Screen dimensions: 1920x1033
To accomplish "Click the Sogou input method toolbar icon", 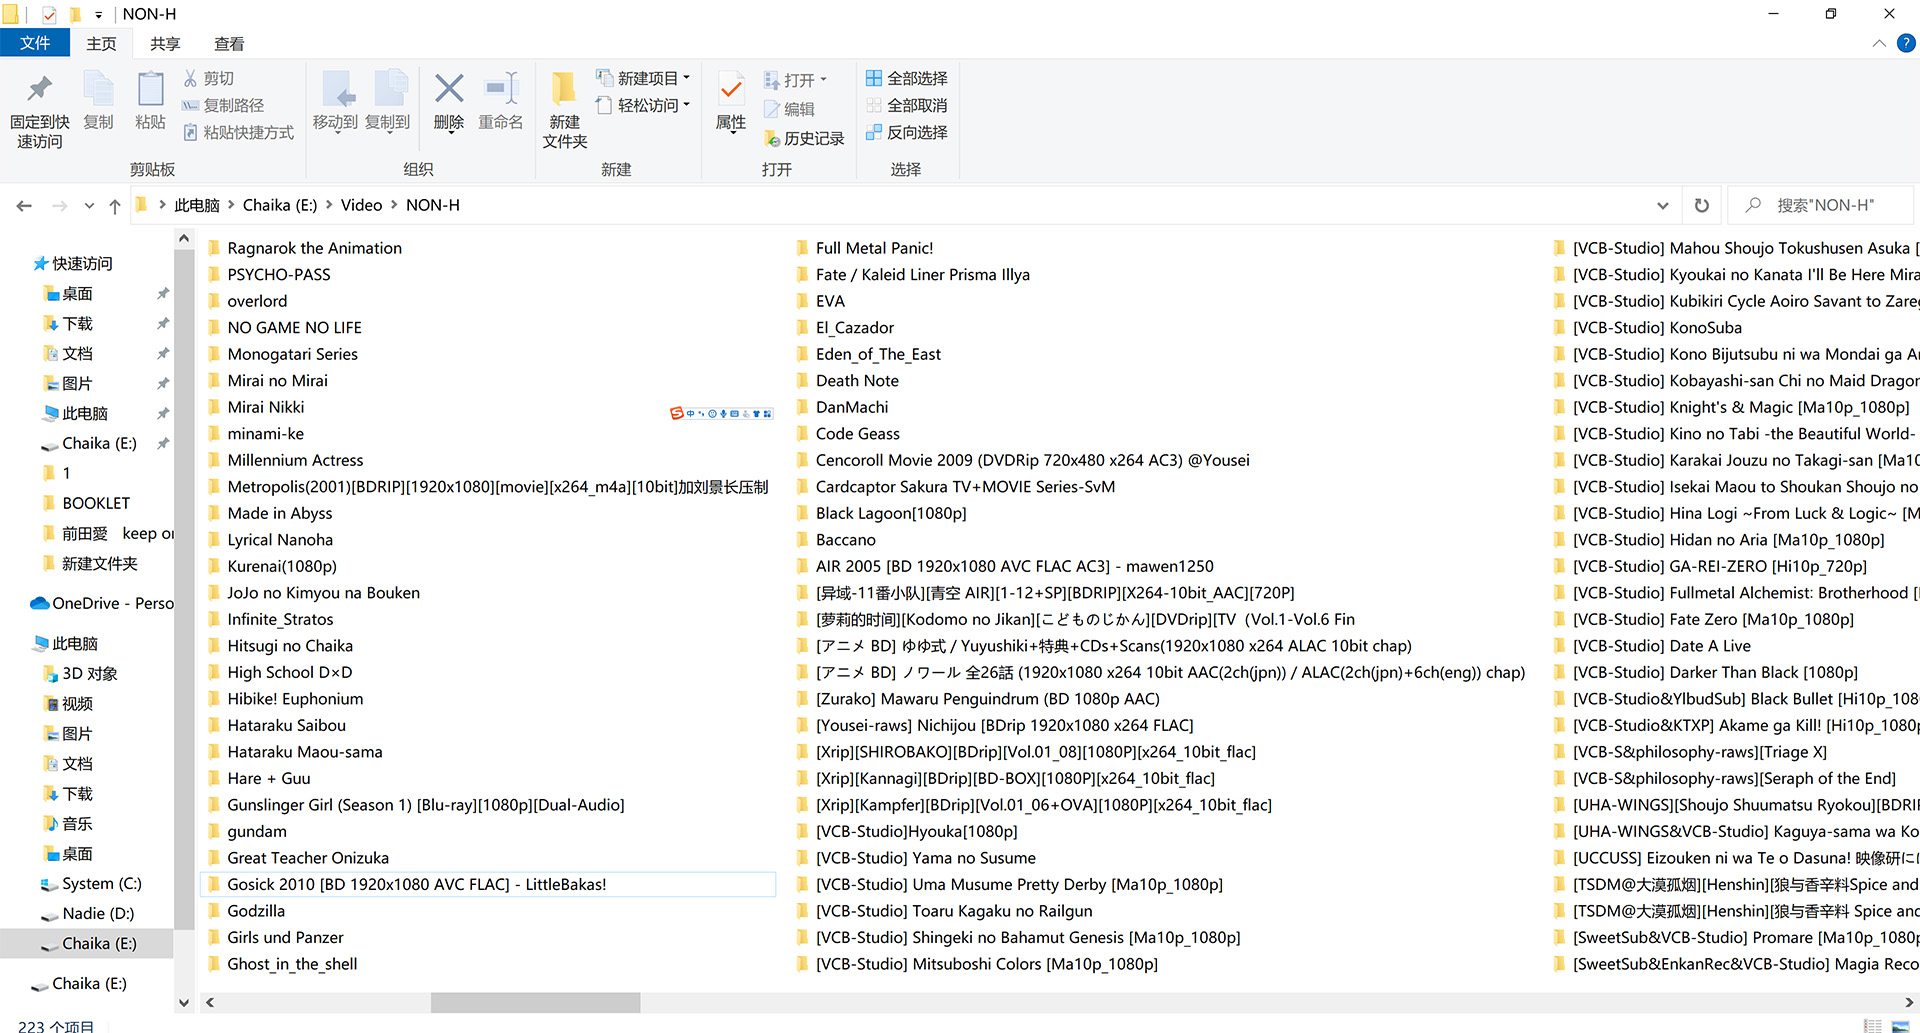I will [x=677, y=413].
